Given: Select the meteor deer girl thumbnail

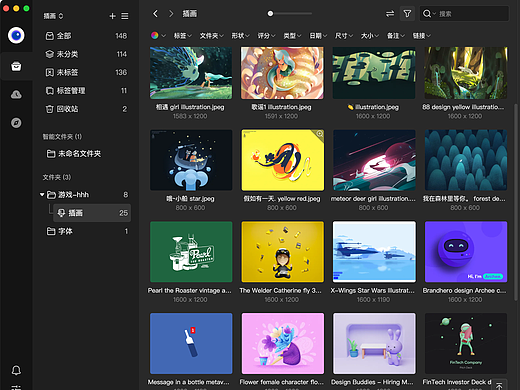Looking at the screenshot, I should pyautogui.click(x=374, y=160).
